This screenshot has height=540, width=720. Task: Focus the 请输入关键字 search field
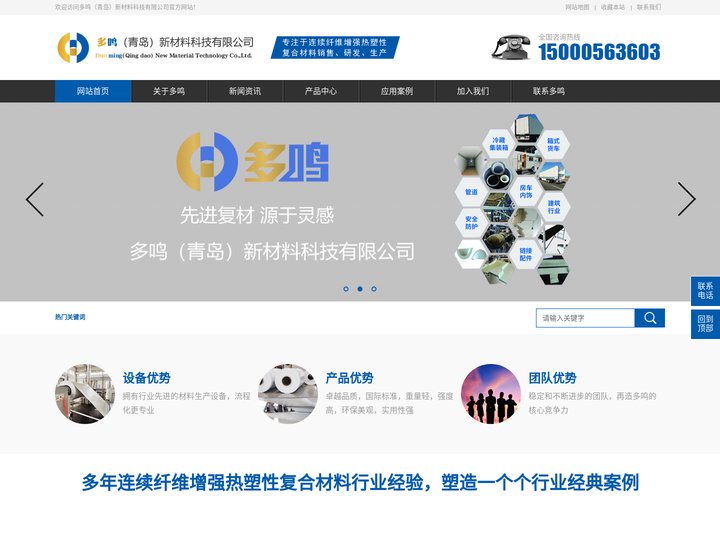585,318
